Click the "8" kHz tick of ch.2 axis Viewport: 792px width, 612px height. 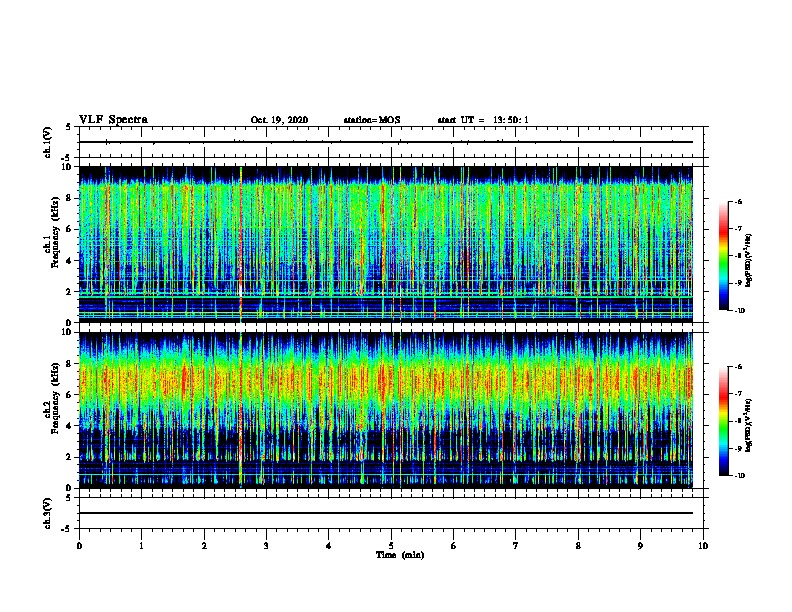69,364
